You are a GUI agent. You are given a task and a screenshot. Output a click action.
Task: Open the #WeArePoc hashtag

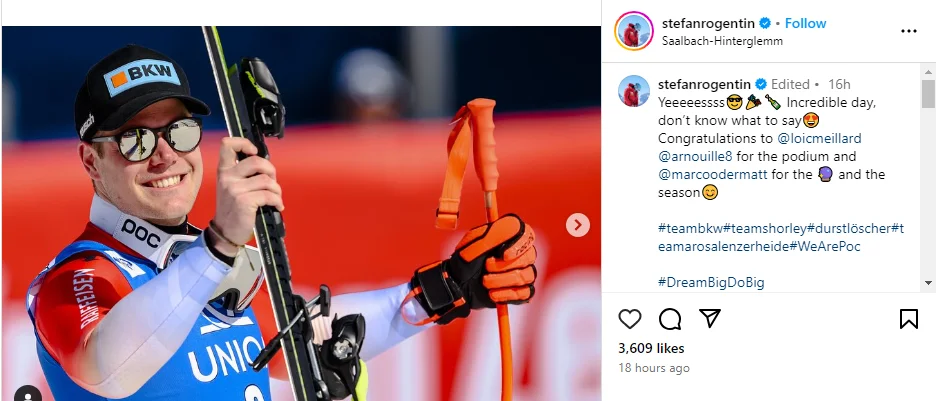pos(825,246)
